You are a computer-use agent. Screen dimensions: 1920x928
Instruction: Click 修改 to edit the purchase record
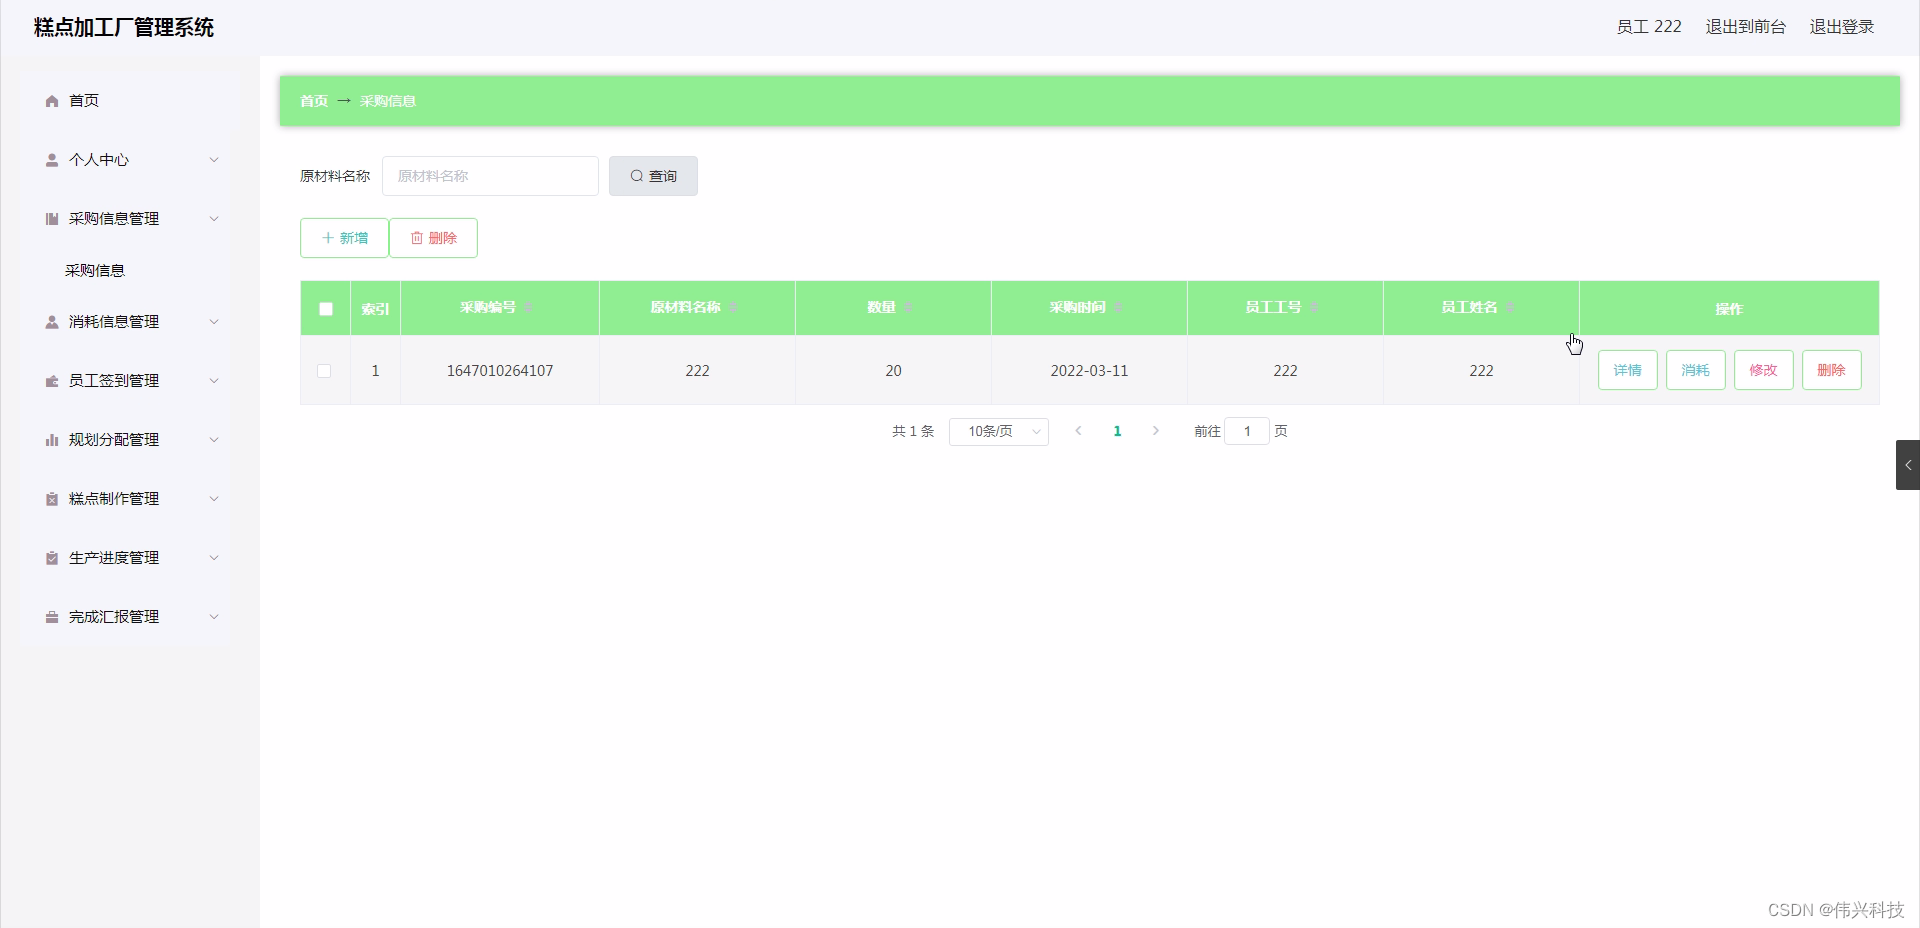(1763, 370)
